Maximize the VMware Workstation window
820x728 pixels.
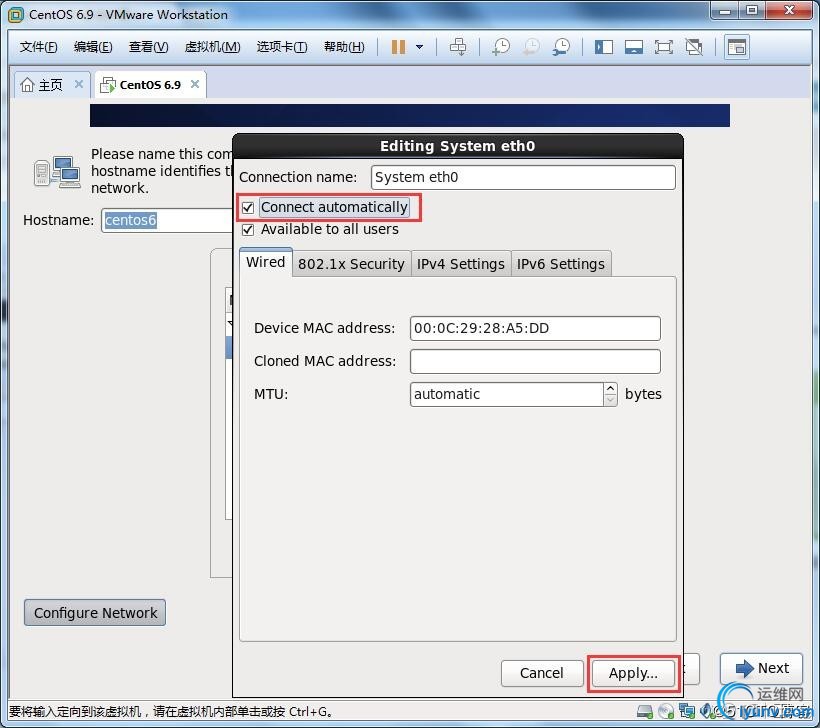[752, 11]
